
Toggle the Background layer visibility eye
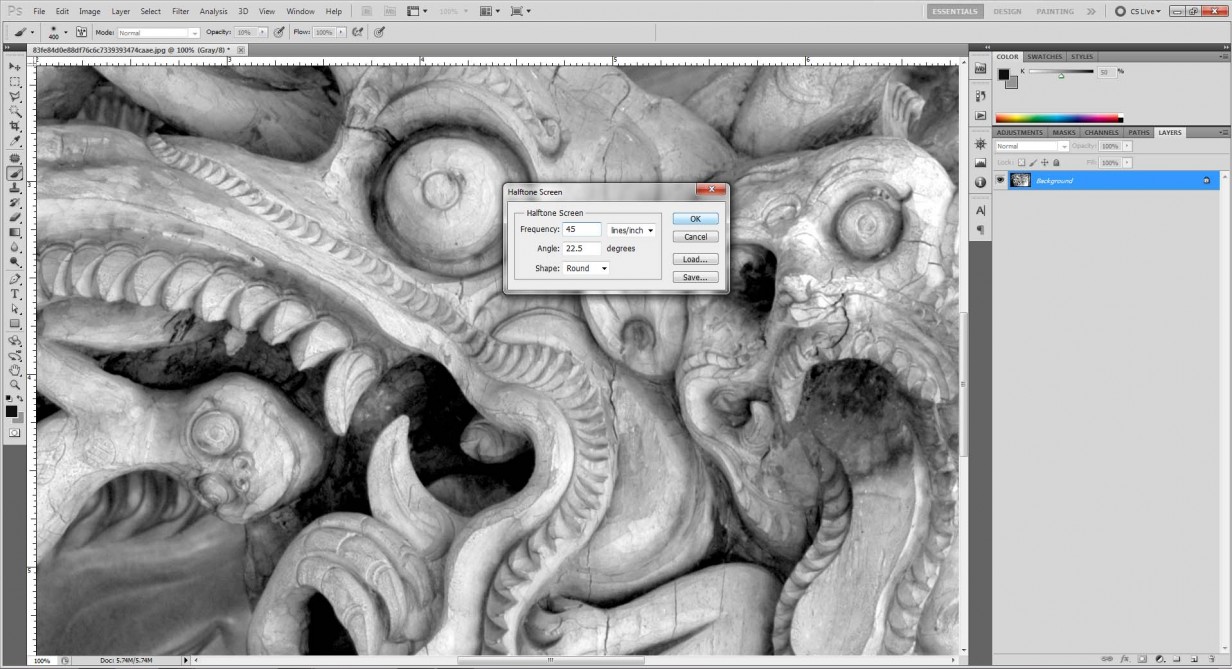[998, 180]
